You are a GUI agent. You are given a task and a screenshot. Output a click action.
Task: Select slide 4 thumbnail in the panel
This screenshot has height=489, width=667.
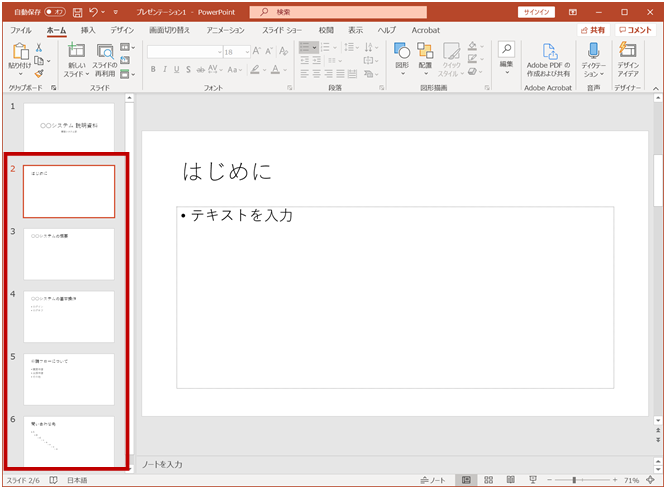(69, 316)
